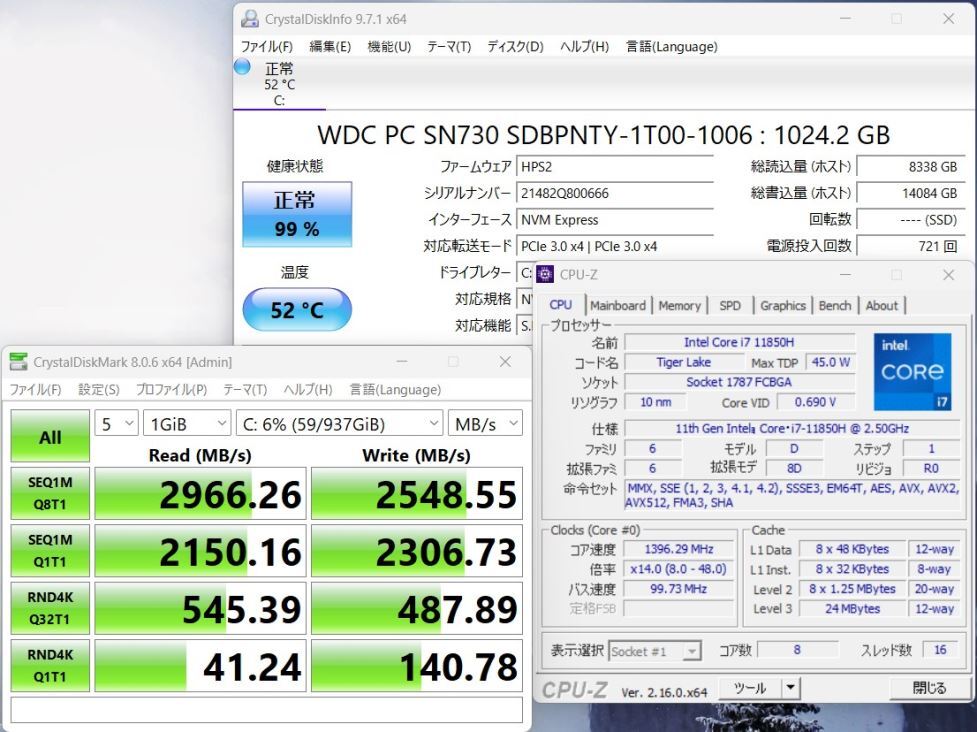
Task: Click the CrystalDiskInfo title bar app icon
Action: click(250, 19)
